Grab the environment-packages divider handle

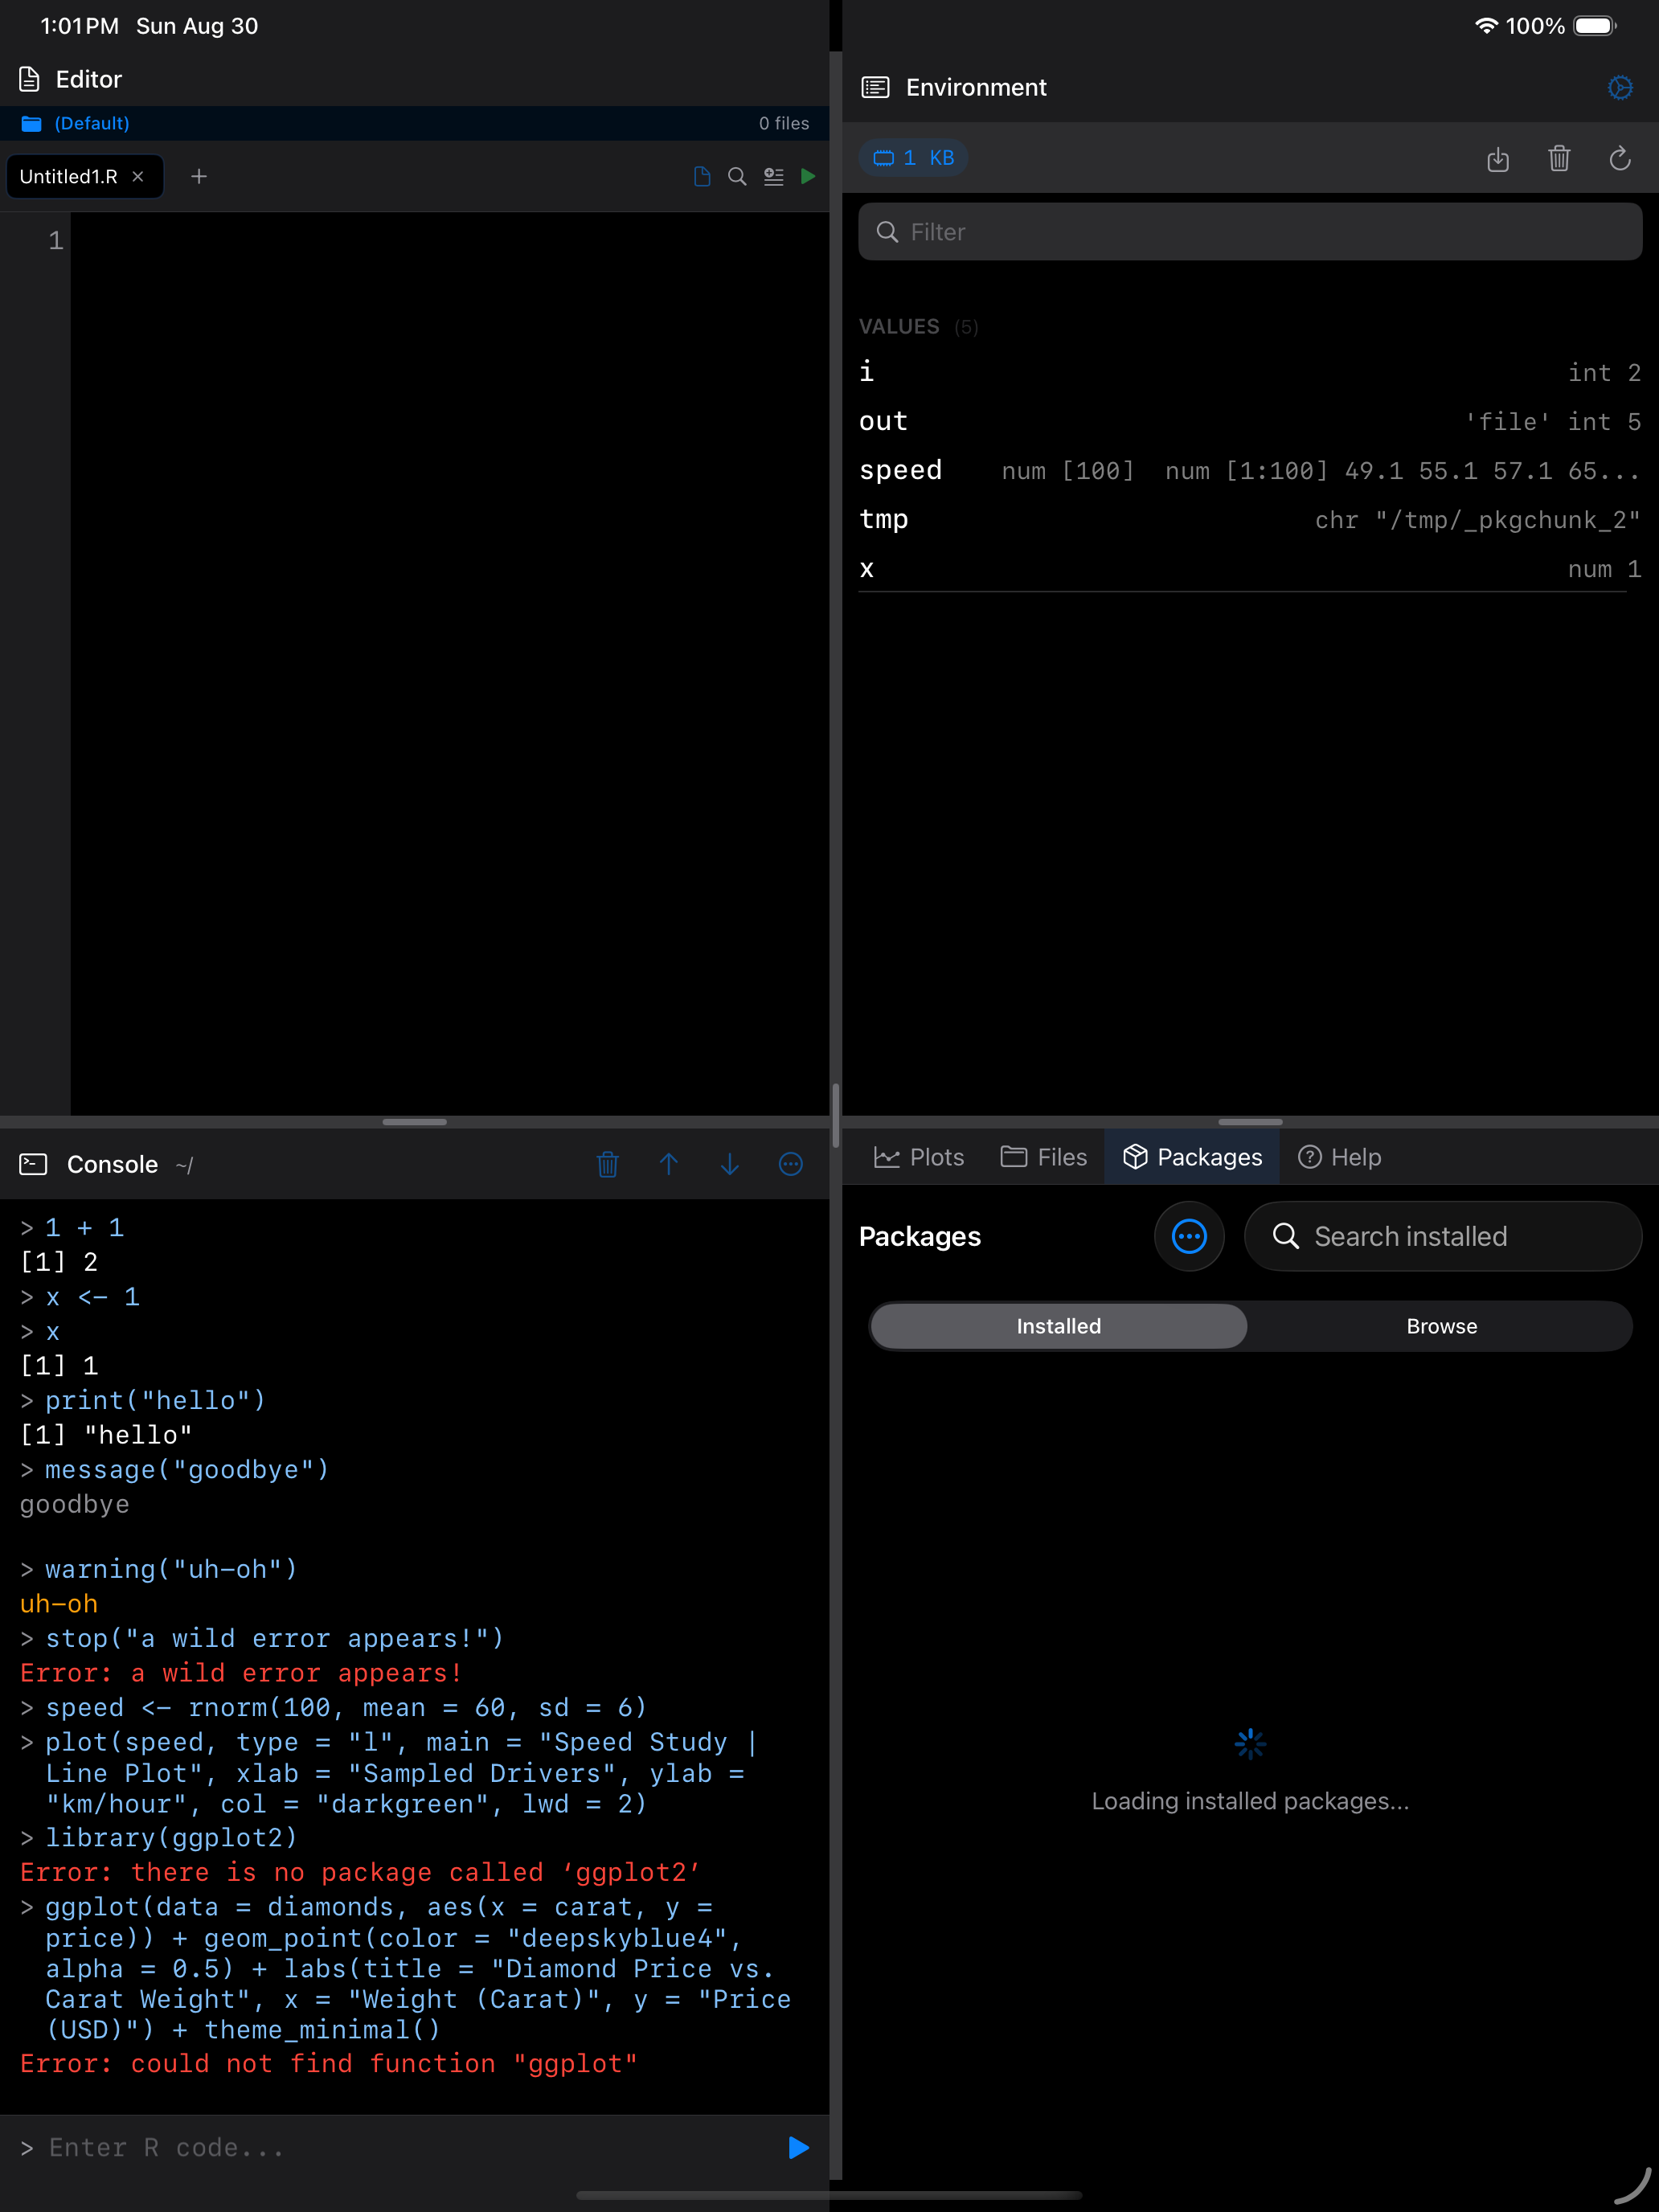tap(1250, 1122)
